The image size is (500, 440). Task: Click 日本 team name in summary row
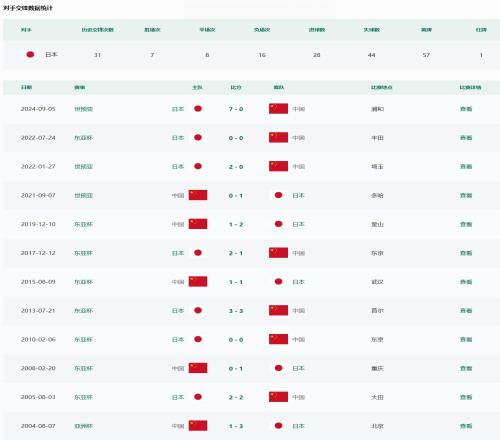pyautogui.click(x=51, y=54)
